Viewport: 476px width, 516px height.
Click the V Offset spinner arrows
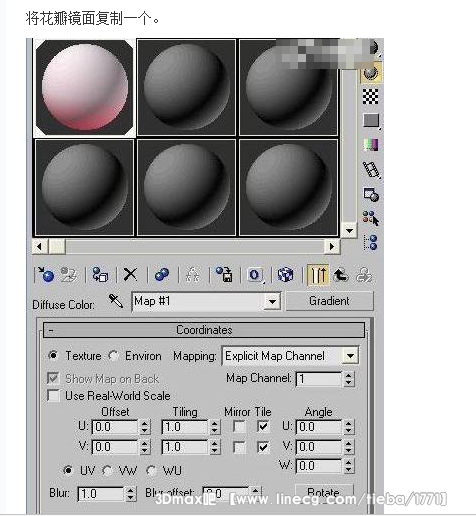(144, 447)
